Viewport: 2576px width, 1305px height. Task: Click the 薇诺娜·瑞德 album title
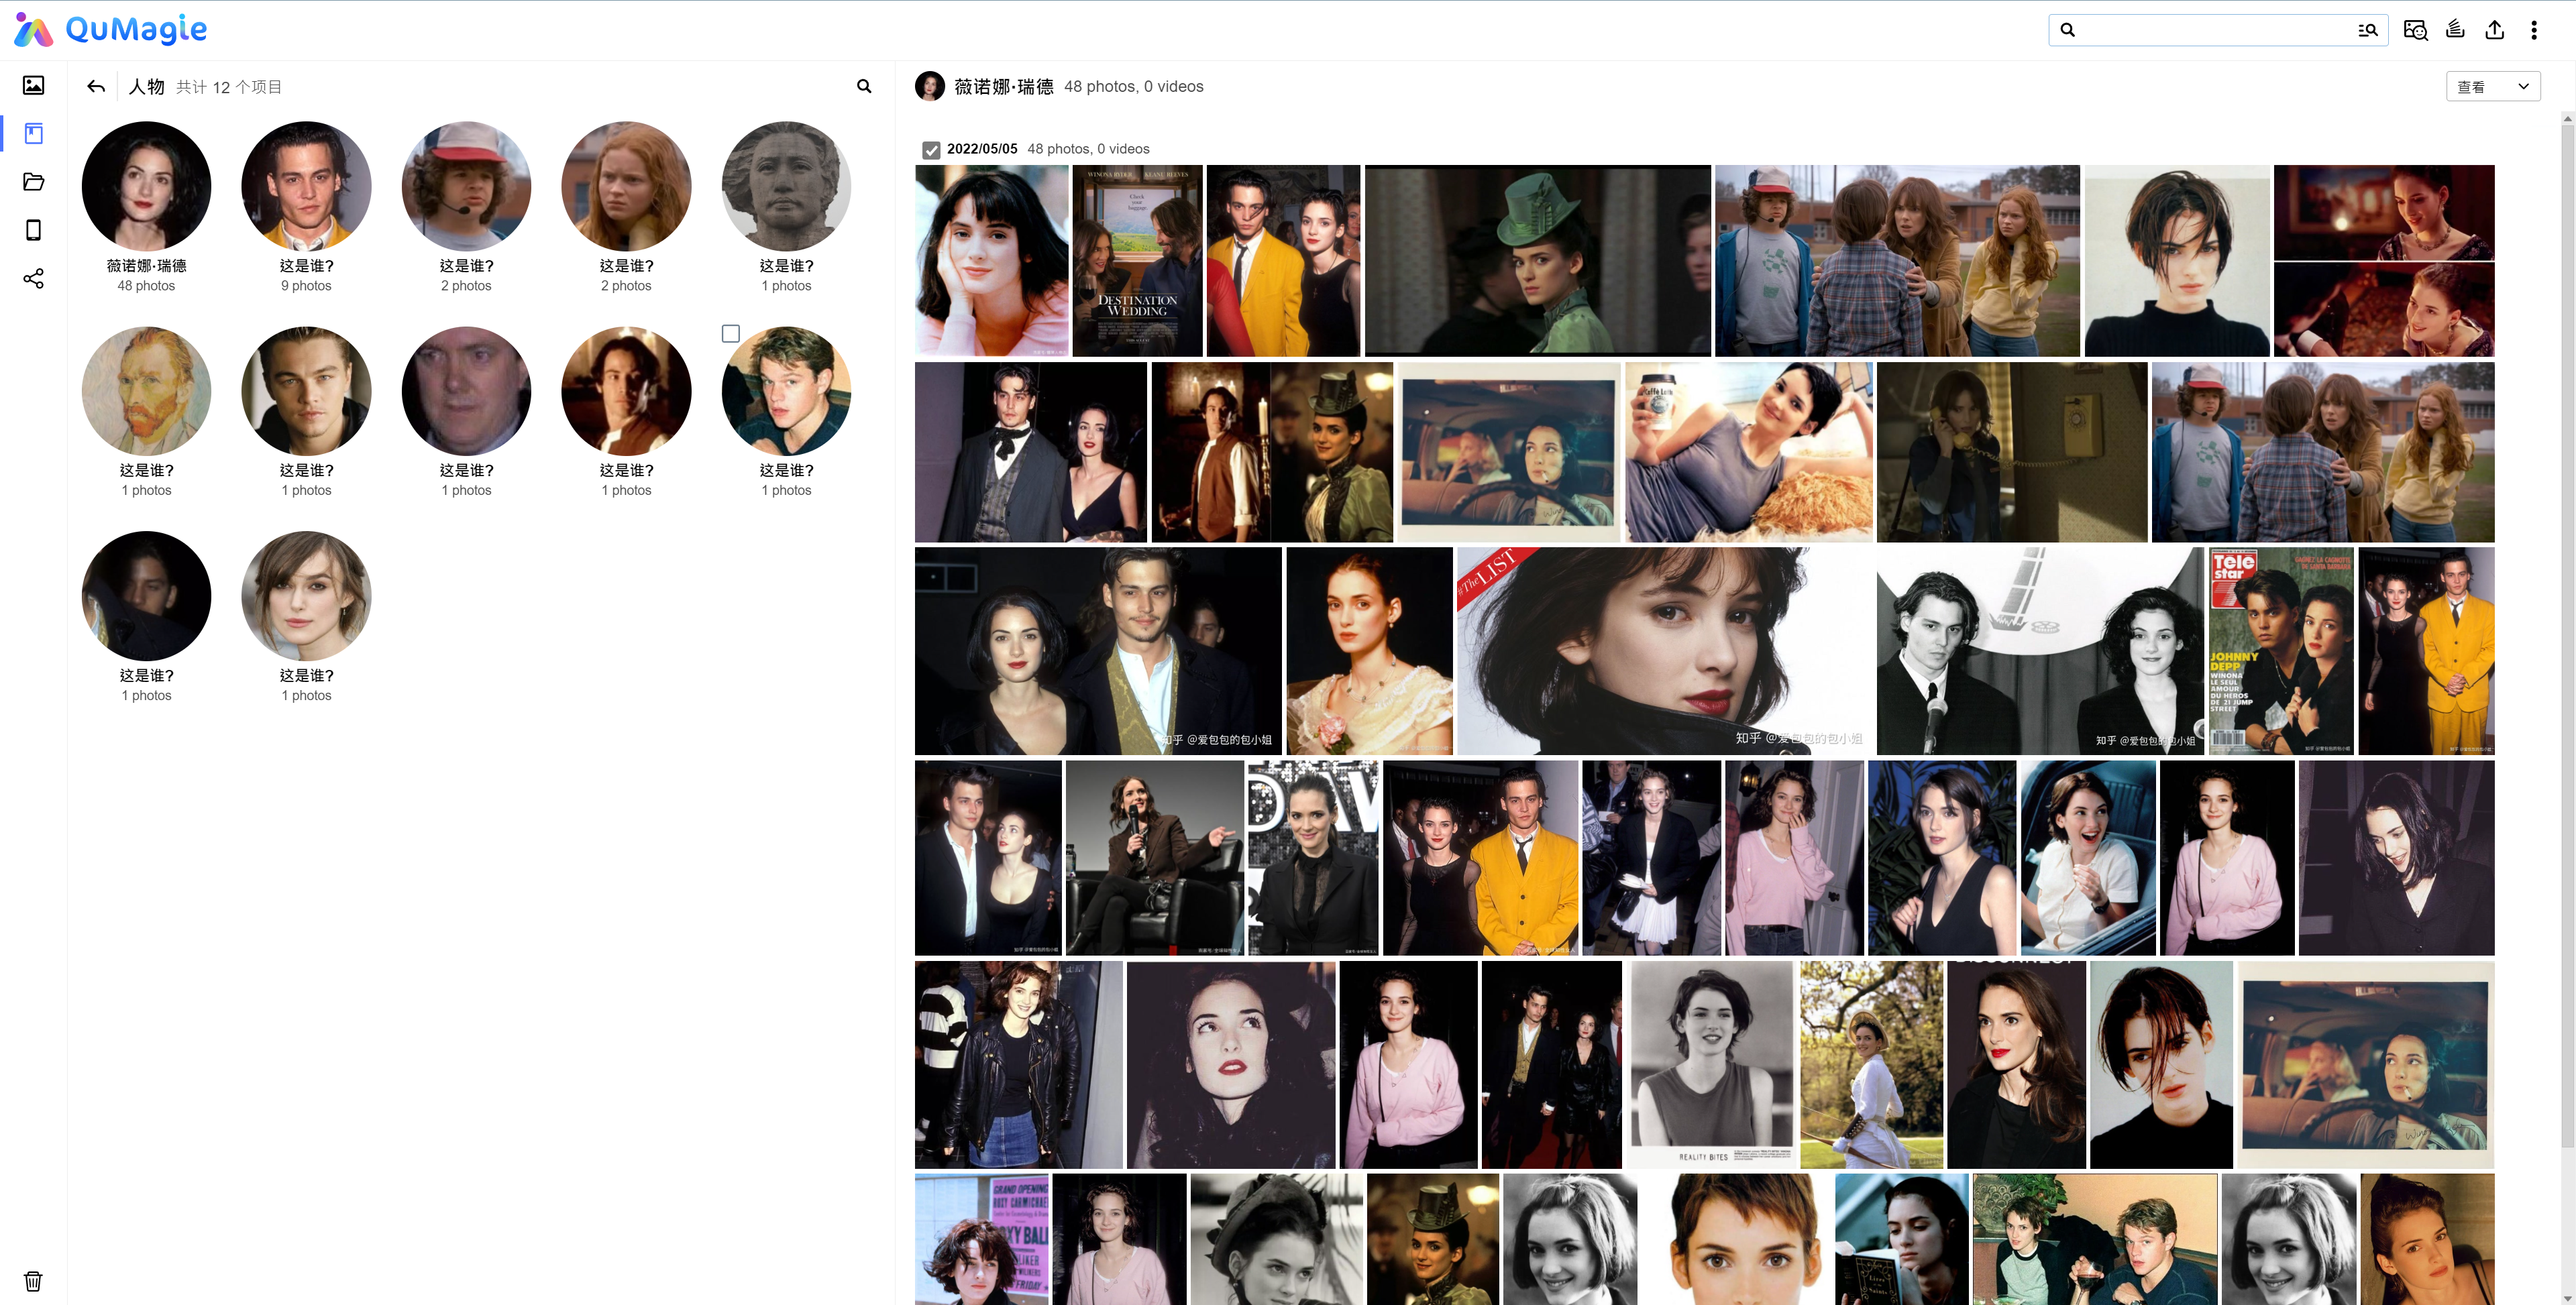click(x=1003, y=87)
